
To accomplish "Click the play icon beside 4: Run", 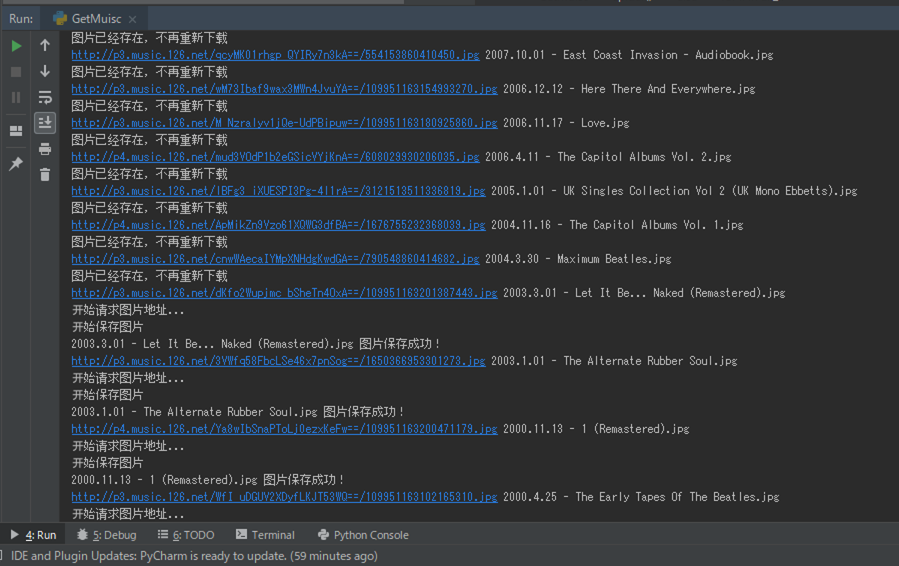I will pyautogui.click(x=14, y=534).
